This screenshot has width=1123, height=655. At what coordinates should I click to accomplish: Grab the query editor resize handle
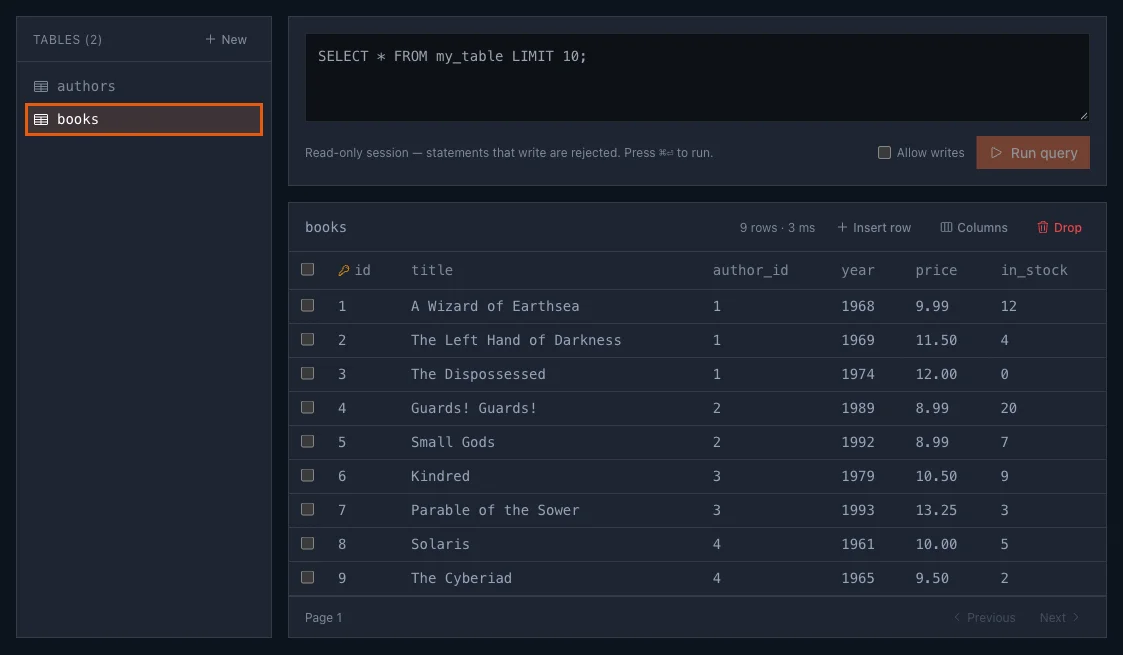pyautogui.click(x=1084, y=115)
